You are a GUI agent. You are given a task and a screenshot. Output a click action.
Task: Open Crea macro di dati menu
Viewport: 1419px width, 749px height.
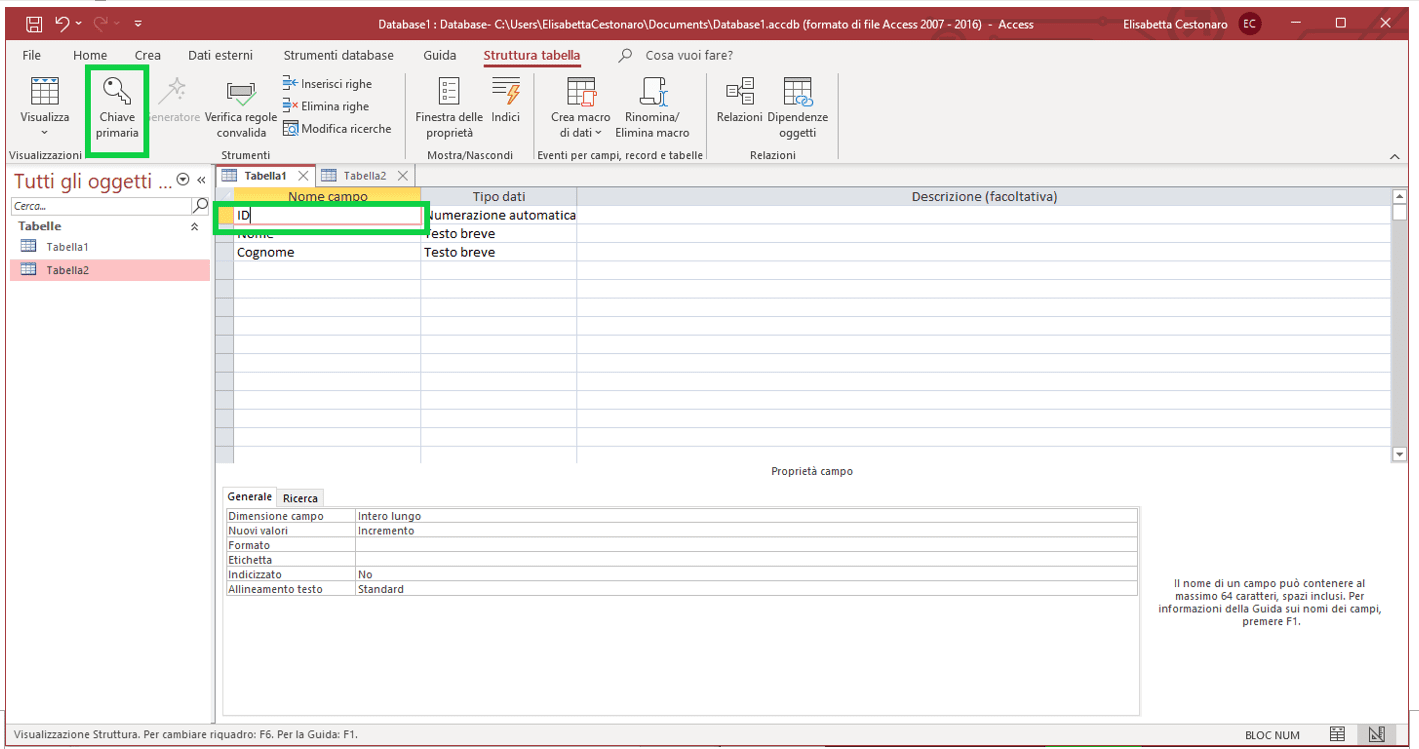pos(581,107)
